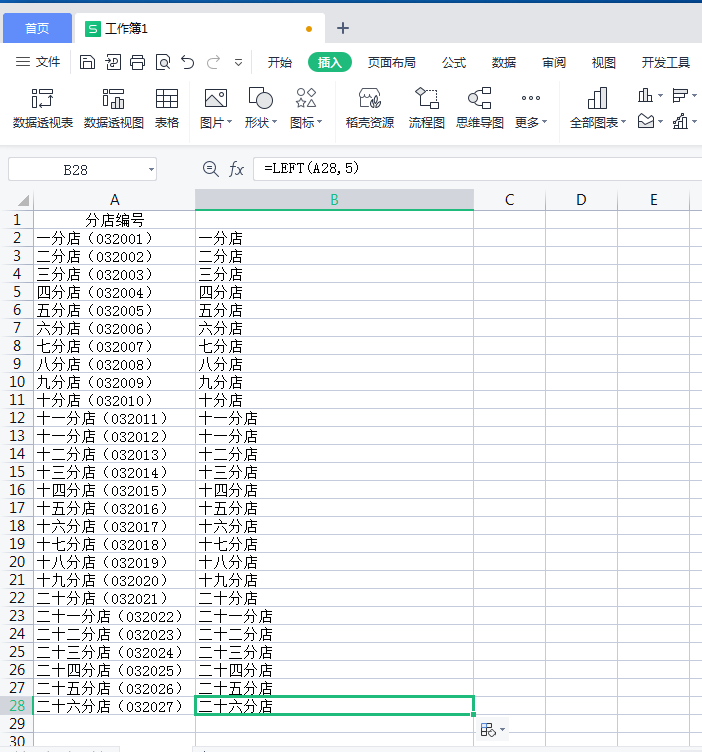Viewport: 702px width, 752px height.
Task: Open Print Preview icon
Action: tap(163, 62)
